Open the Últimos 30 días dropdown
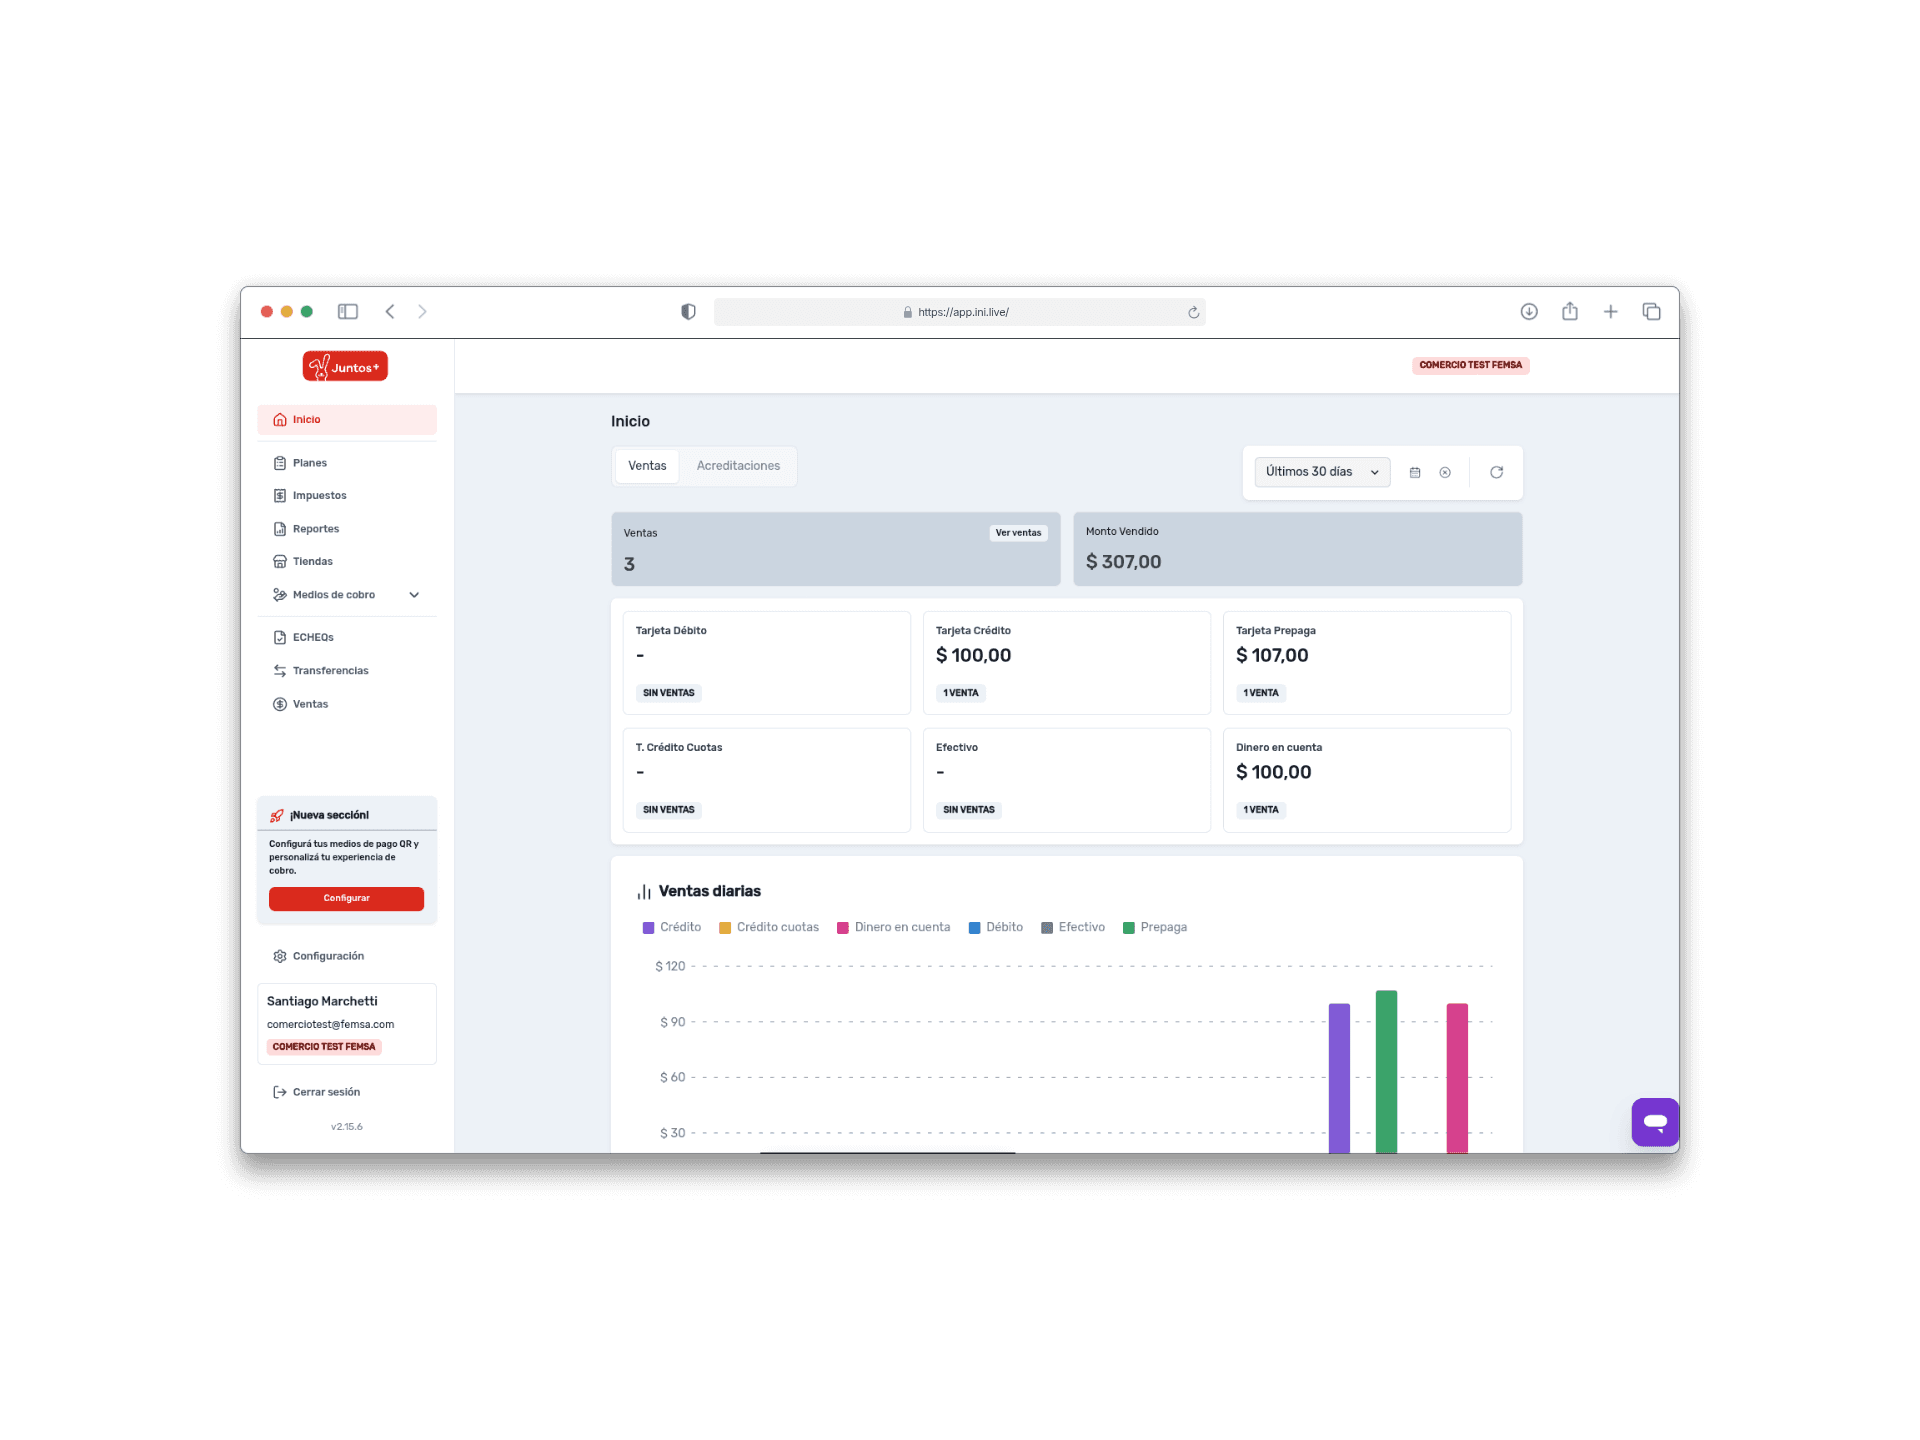 click(x=1321, y=472)
